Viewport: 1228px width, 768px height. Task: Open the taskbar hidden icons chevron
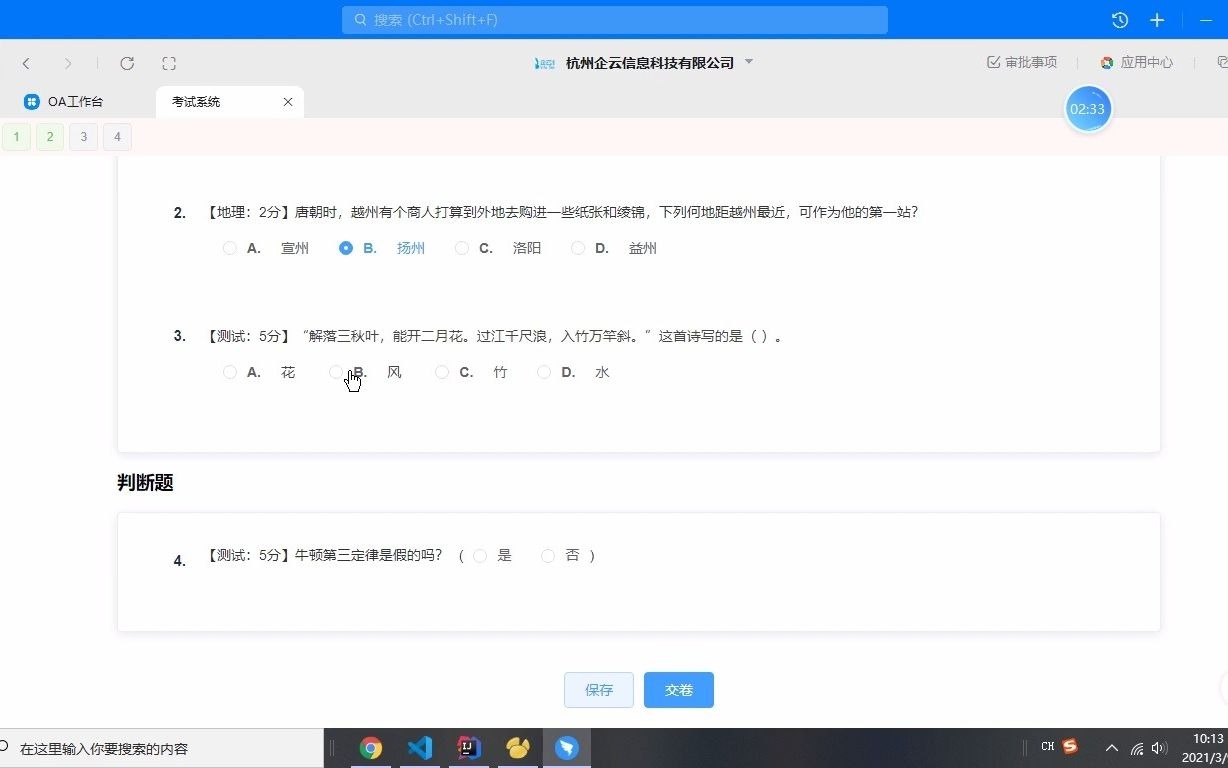1111,747
